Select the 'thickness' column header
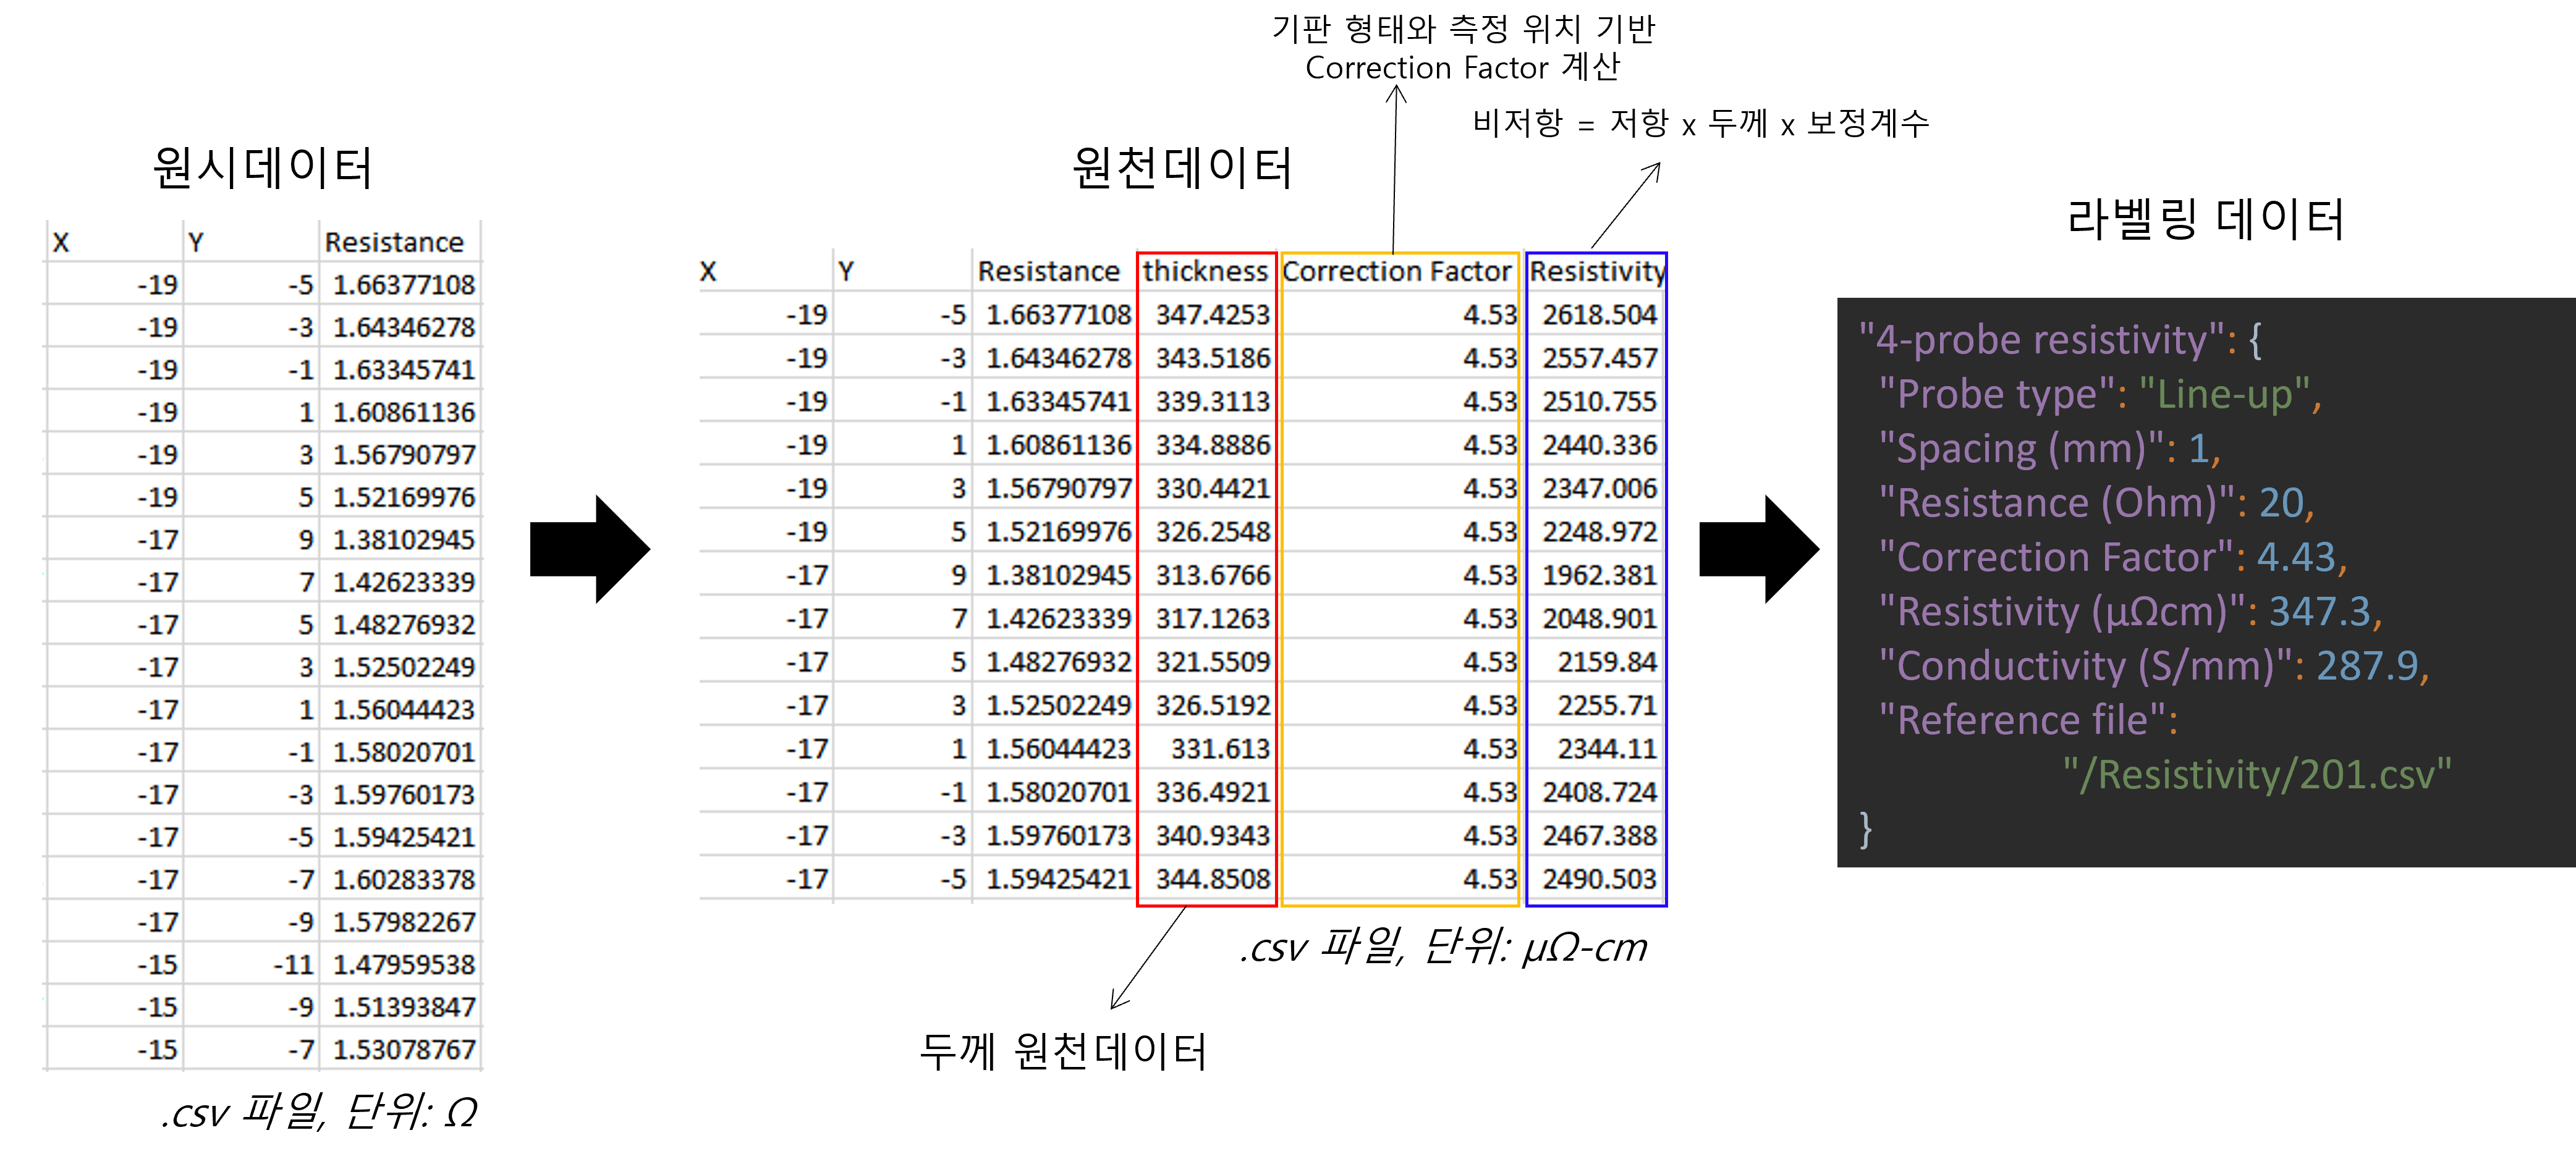Image resolution: width=2576 pixels, height=1159 pixels. [x=1205, y=271]
